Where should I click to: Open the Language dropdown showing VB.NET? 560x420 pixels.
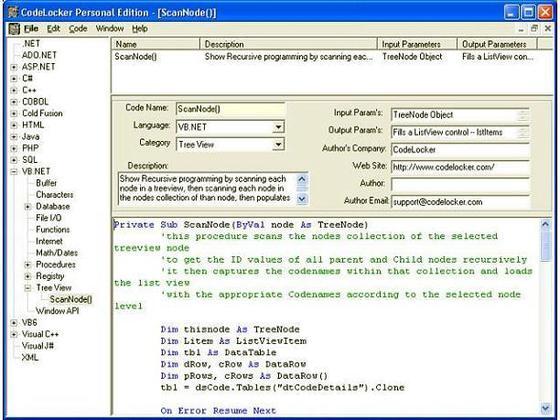point(278,127)
